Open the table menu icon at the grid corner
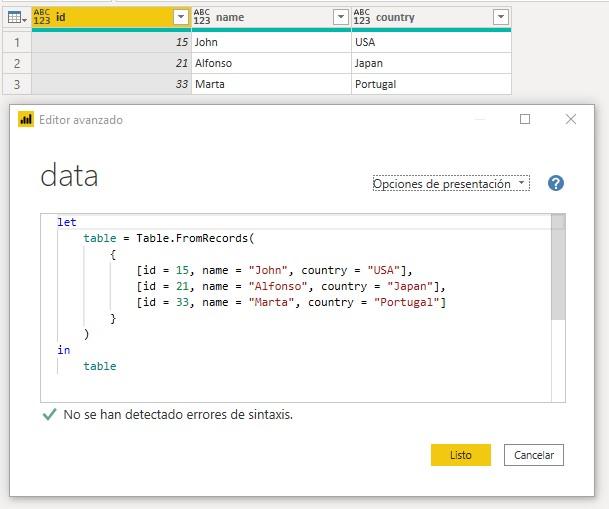This screenshot has width=609, height=509. click(17, 17)
